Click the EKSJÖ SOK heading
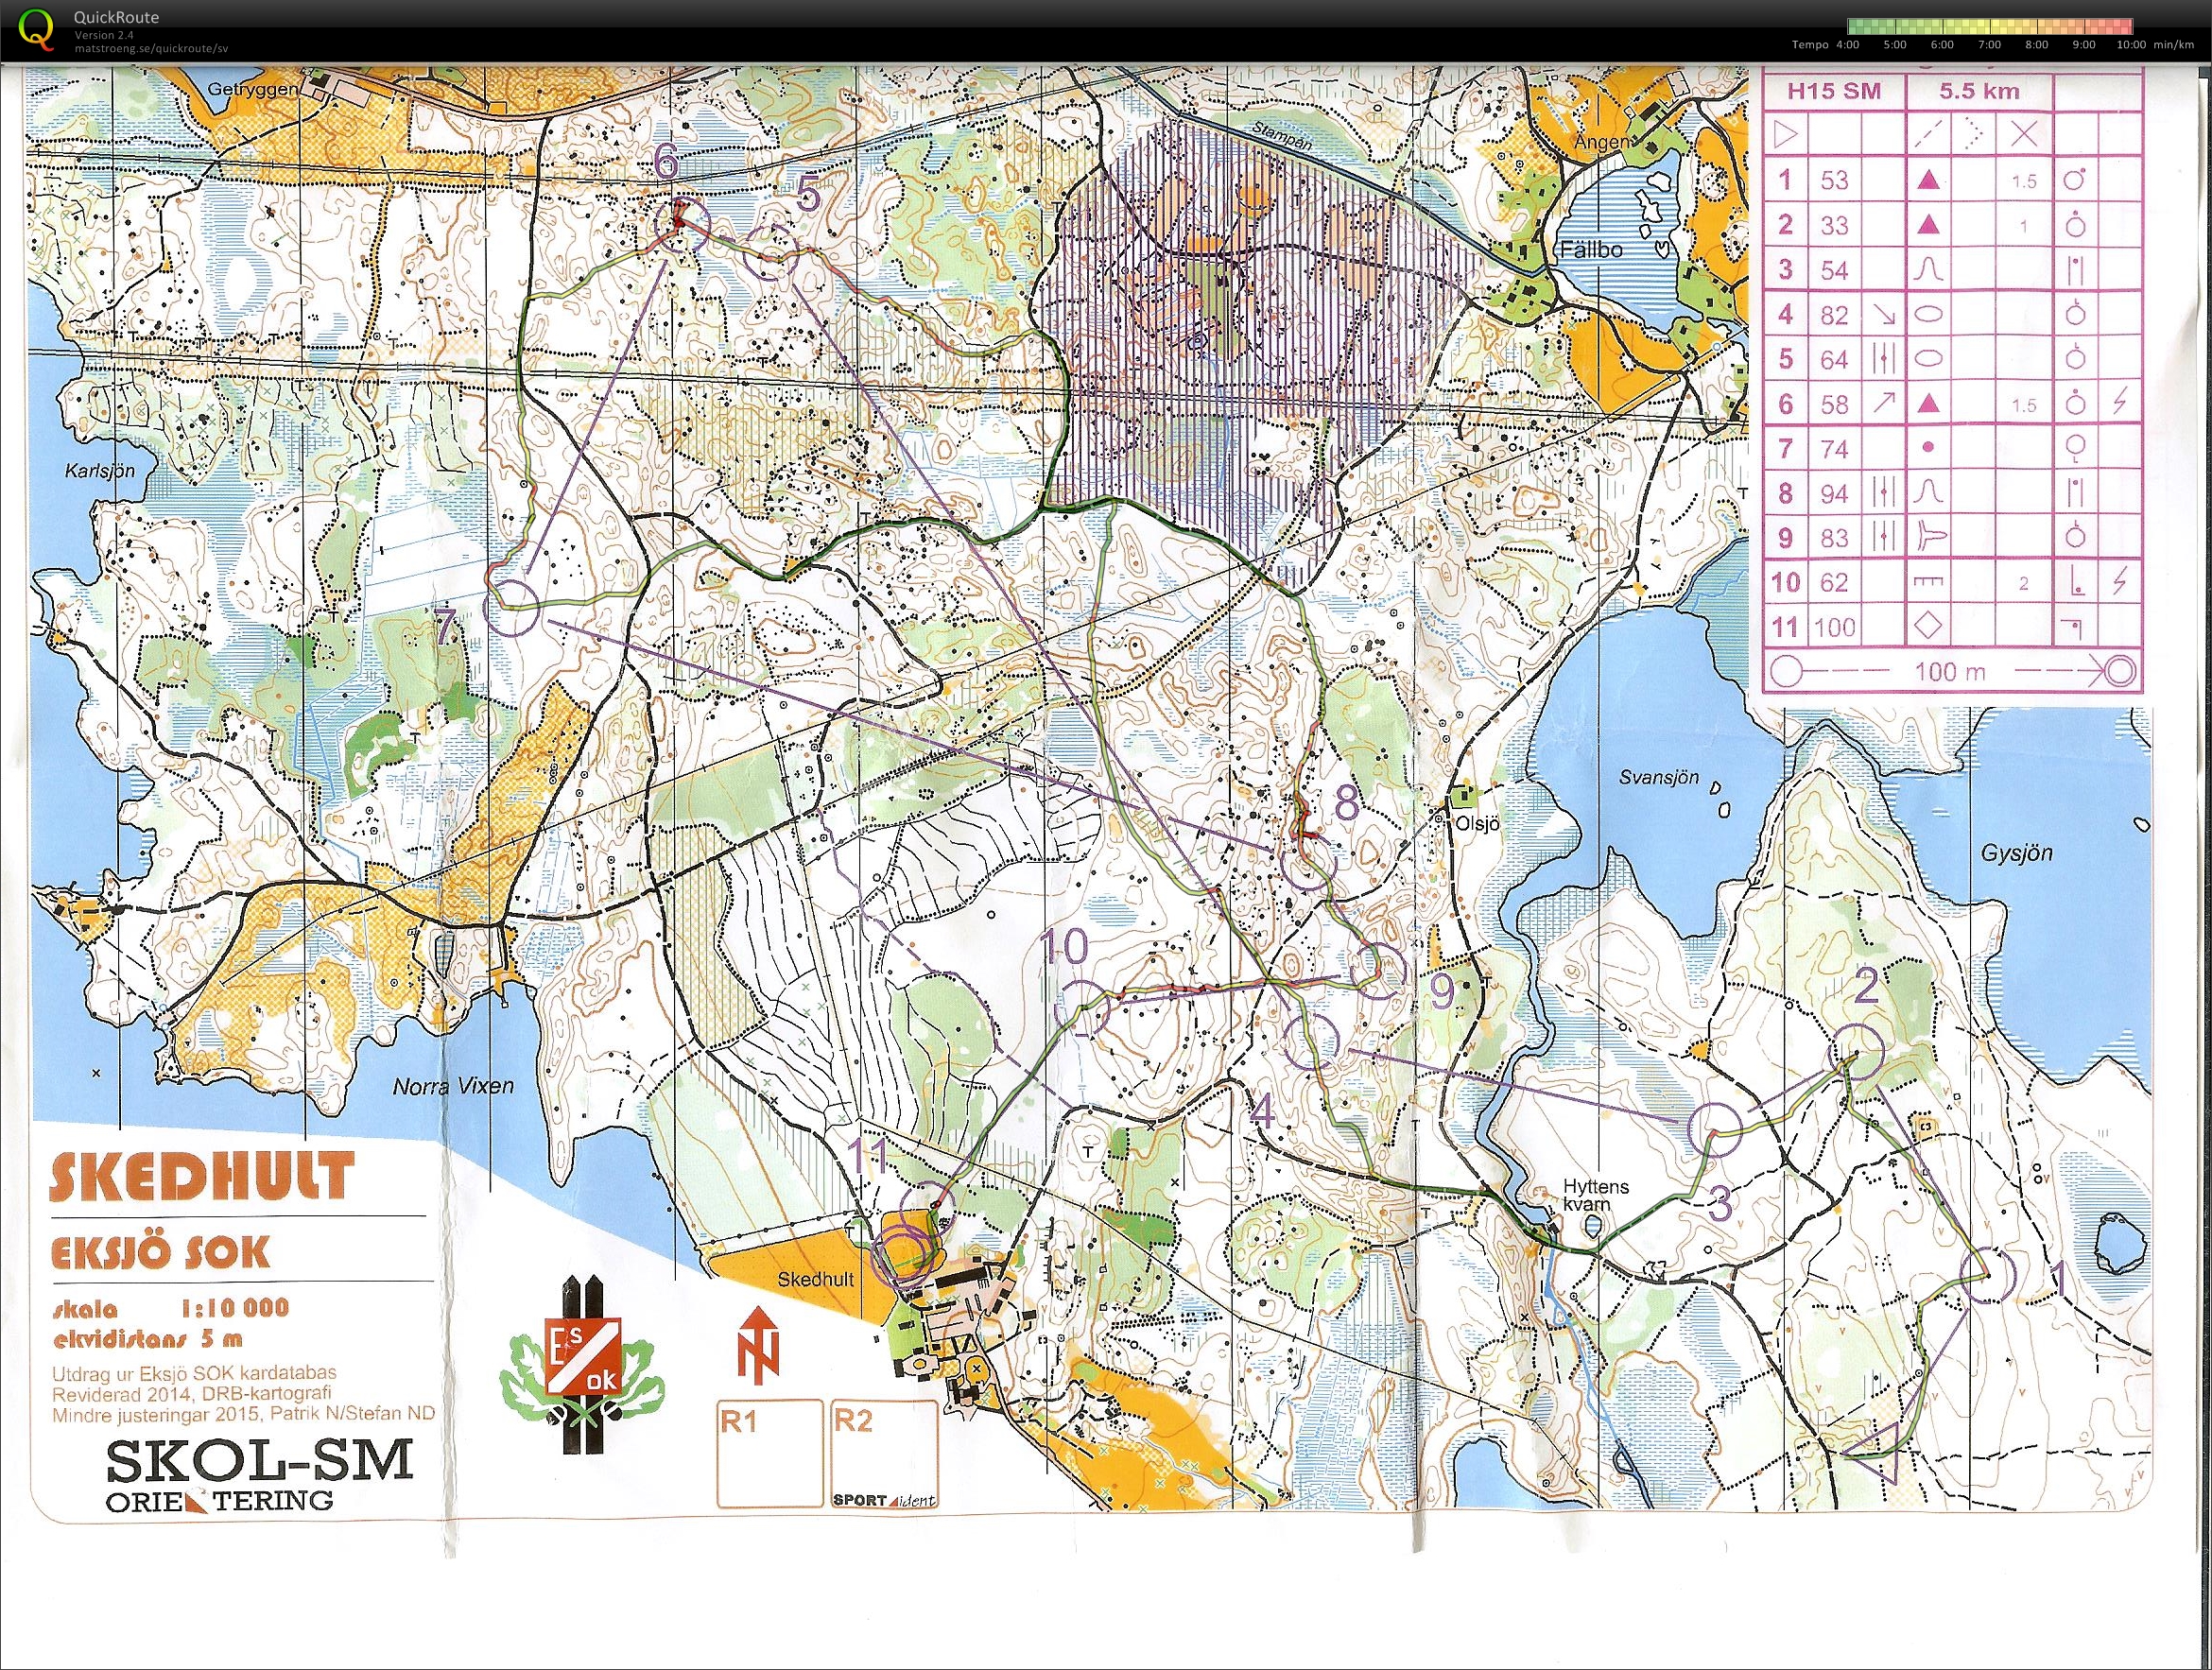 click(x=159, y=1252)
